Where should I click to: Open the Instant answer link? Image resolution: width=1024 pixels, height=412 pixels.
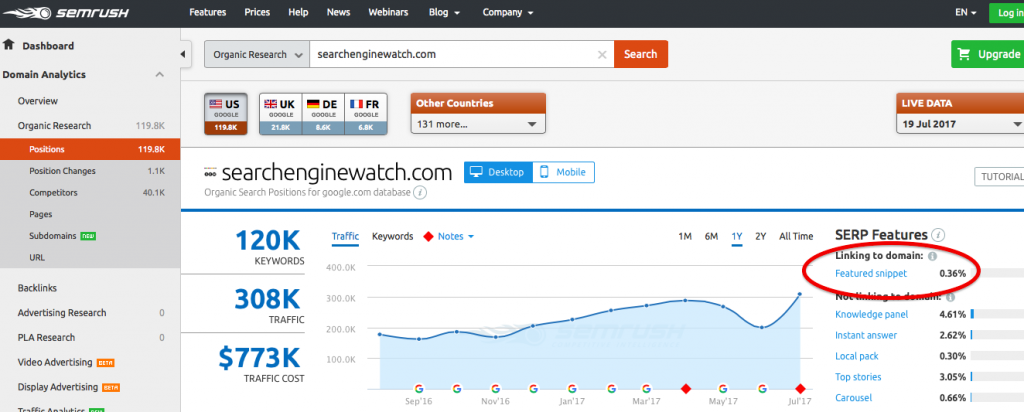866,336
